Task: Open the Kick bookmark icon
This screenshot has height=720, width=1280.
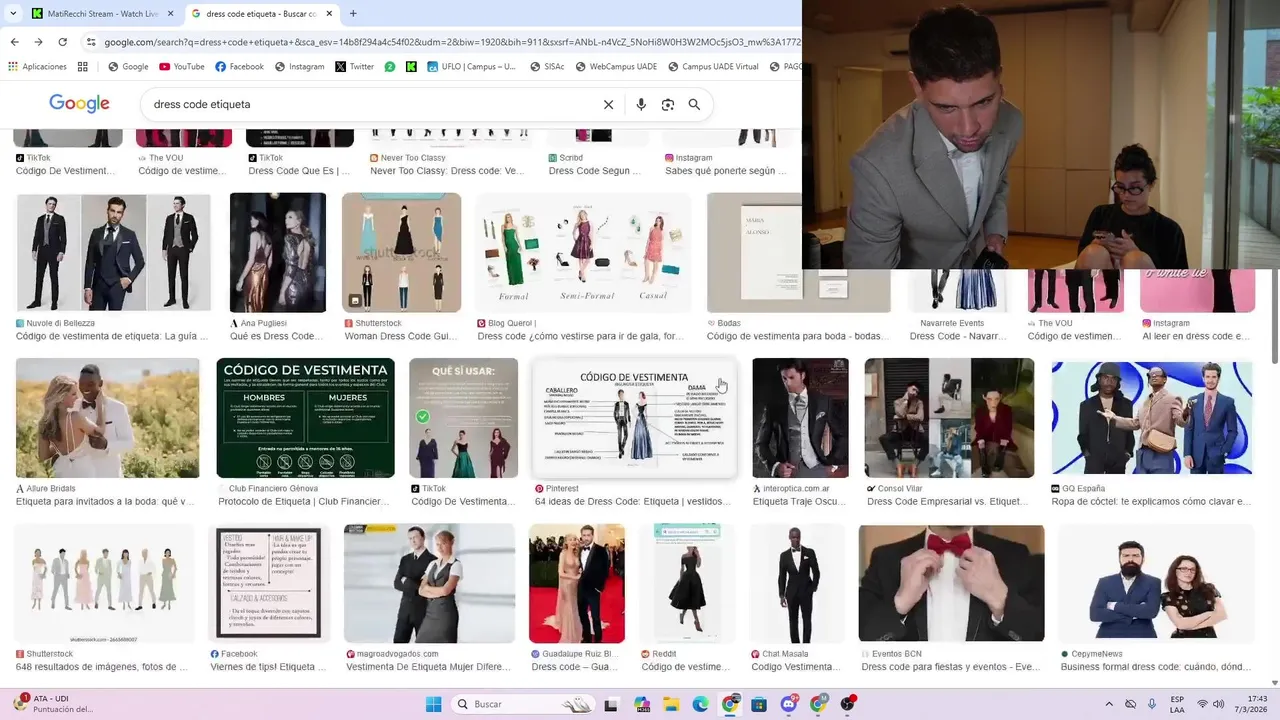Action: (411, 67)
